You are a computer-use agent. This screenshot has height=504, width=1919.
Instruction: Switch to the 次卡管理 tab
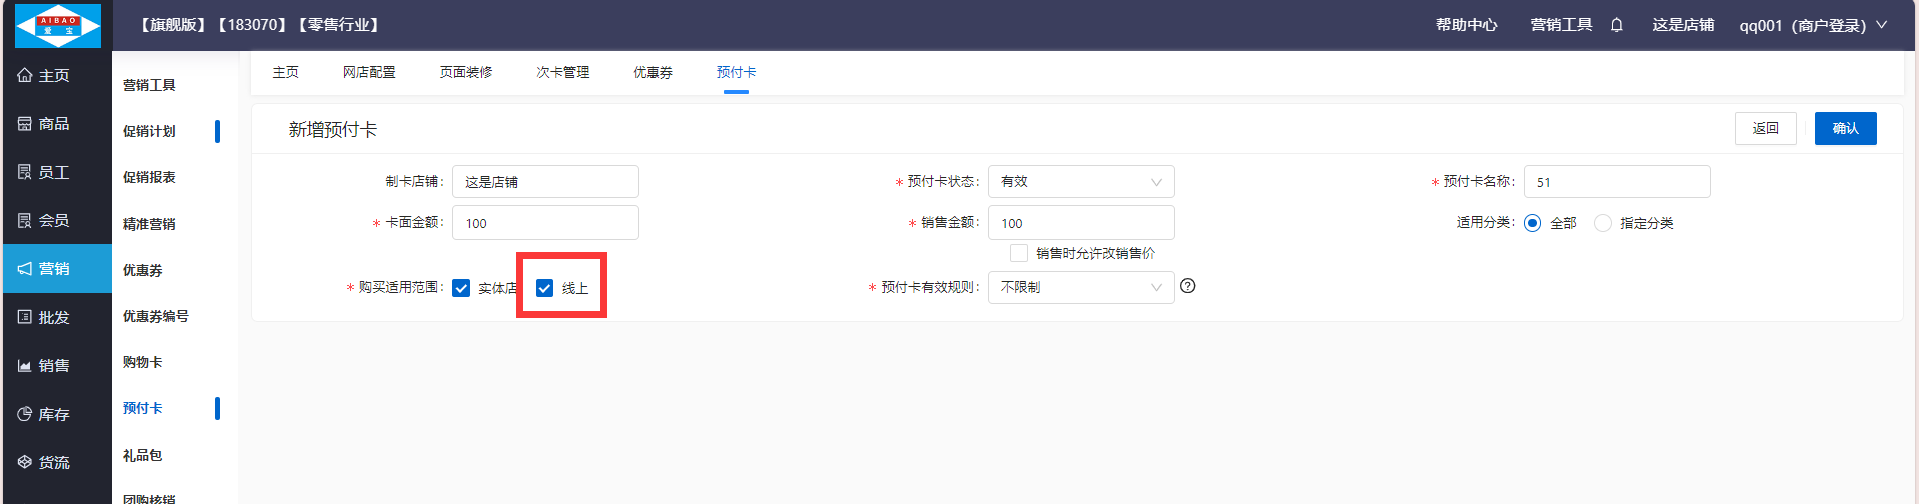[562, 72]
